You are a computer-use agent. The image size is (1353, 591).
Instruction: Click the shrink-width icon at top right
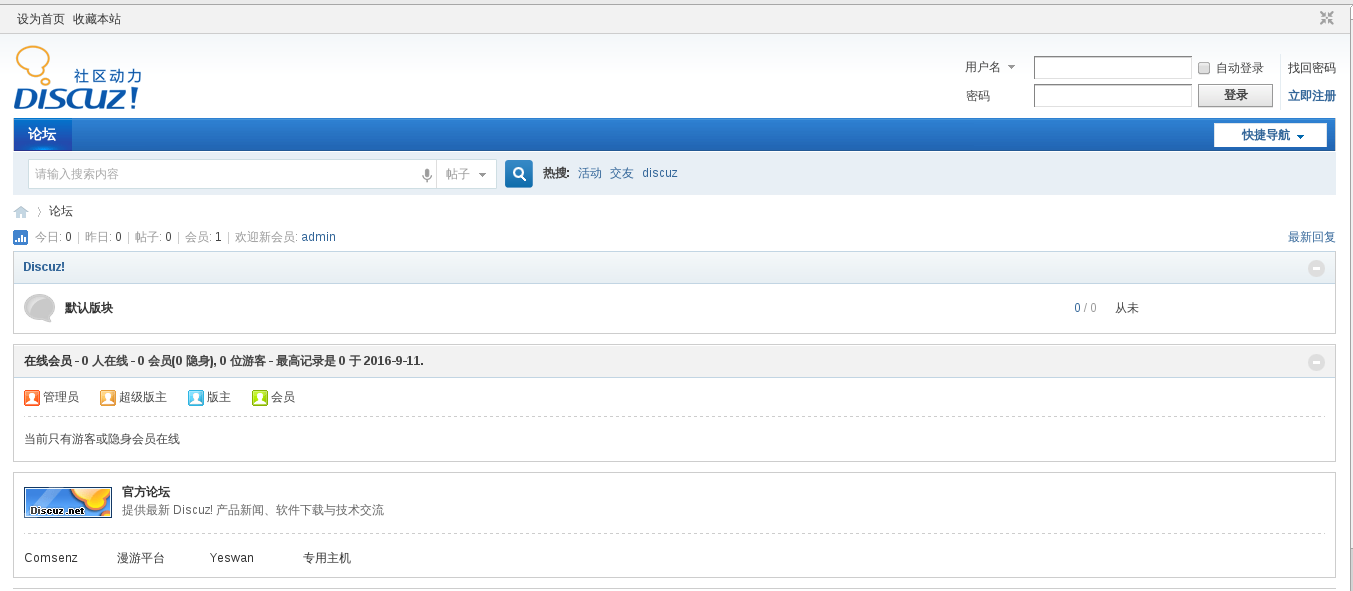coord(1327,18)
